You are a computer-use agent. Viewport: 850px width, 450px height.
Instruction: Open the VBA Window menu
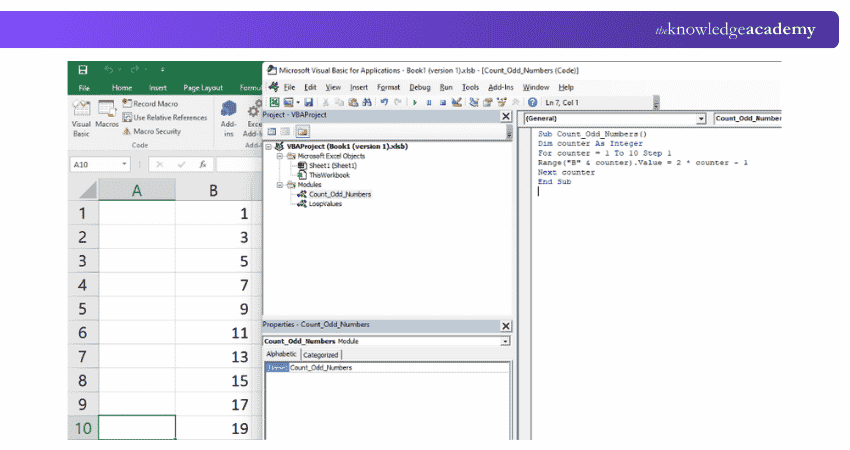click(x=536, y=87)
